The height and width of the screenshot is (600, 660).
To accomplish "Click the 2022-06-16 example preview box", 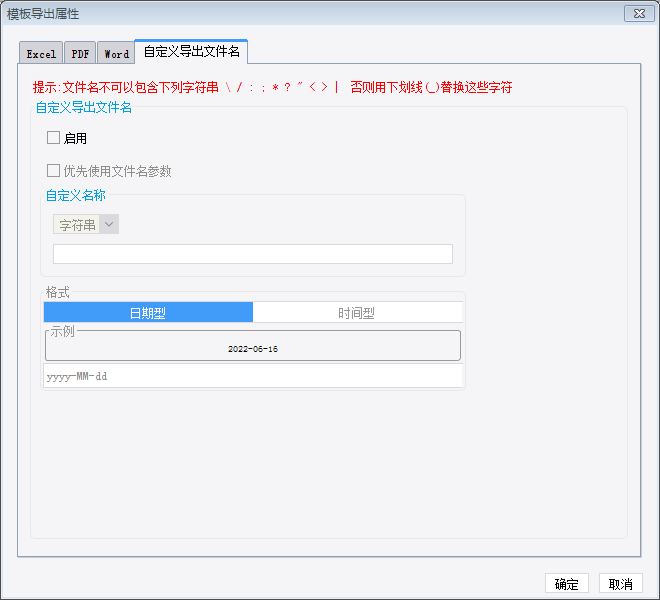I will tap(253, 346).
